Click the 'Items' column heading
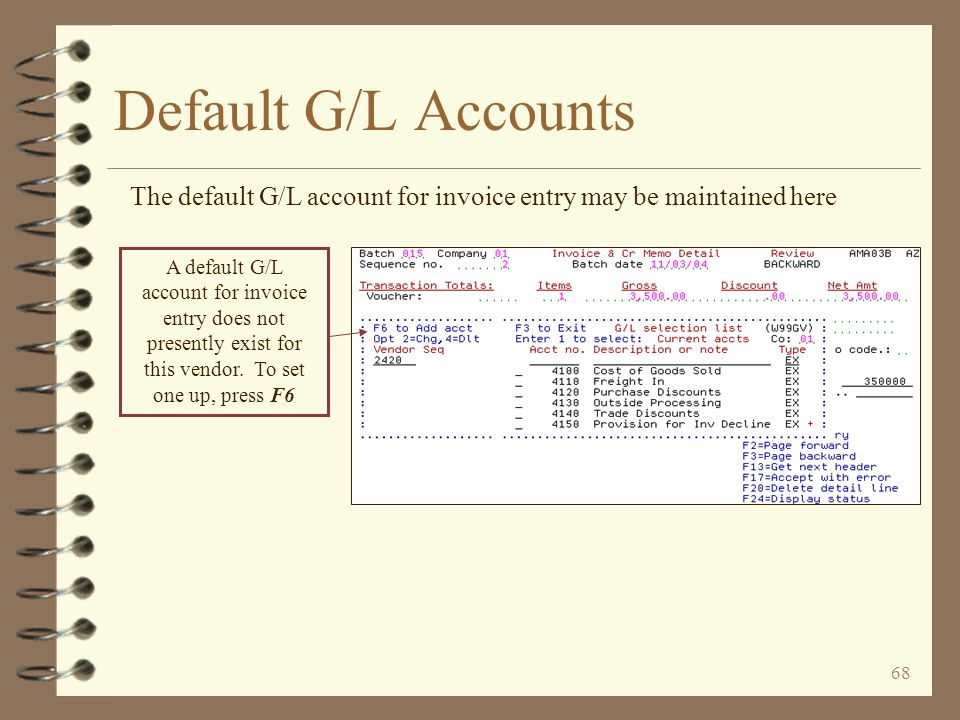Screen dimensions: 960x720 click(x=554, y=286)
